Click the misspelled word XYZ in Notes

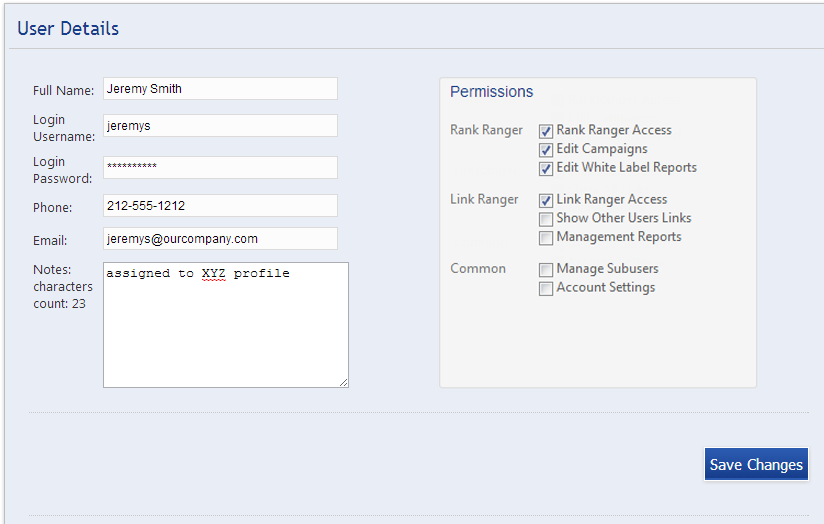click(214, 274)
